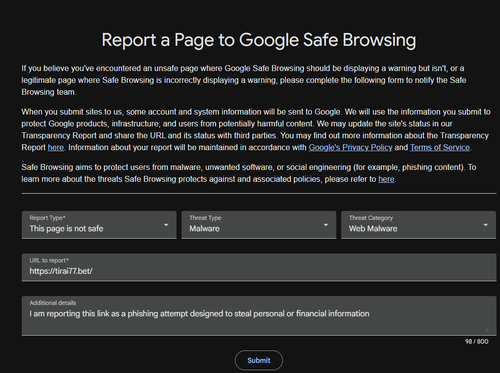Open the Threat Type dropdown
This screenshot has height=373, width=500.
(259, 225)
